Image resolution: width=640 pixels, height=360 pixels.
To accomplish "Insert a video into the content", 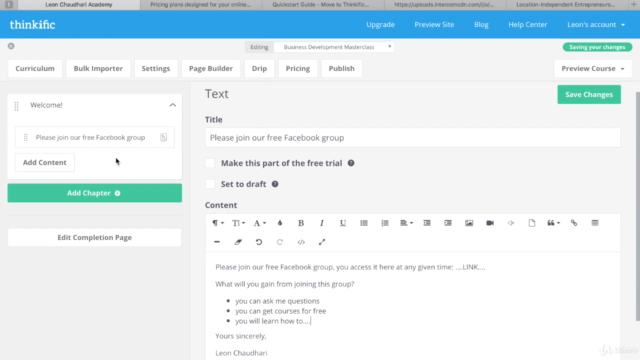I will 490,223.
